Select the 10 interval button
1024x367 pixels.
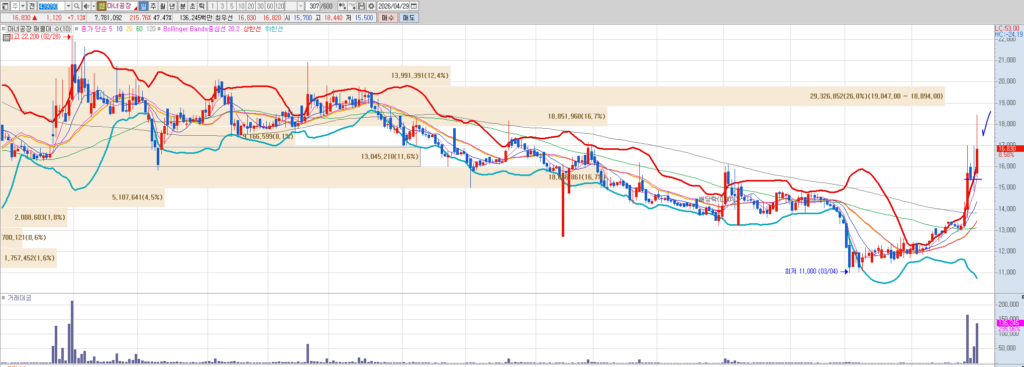click(242, 6)
